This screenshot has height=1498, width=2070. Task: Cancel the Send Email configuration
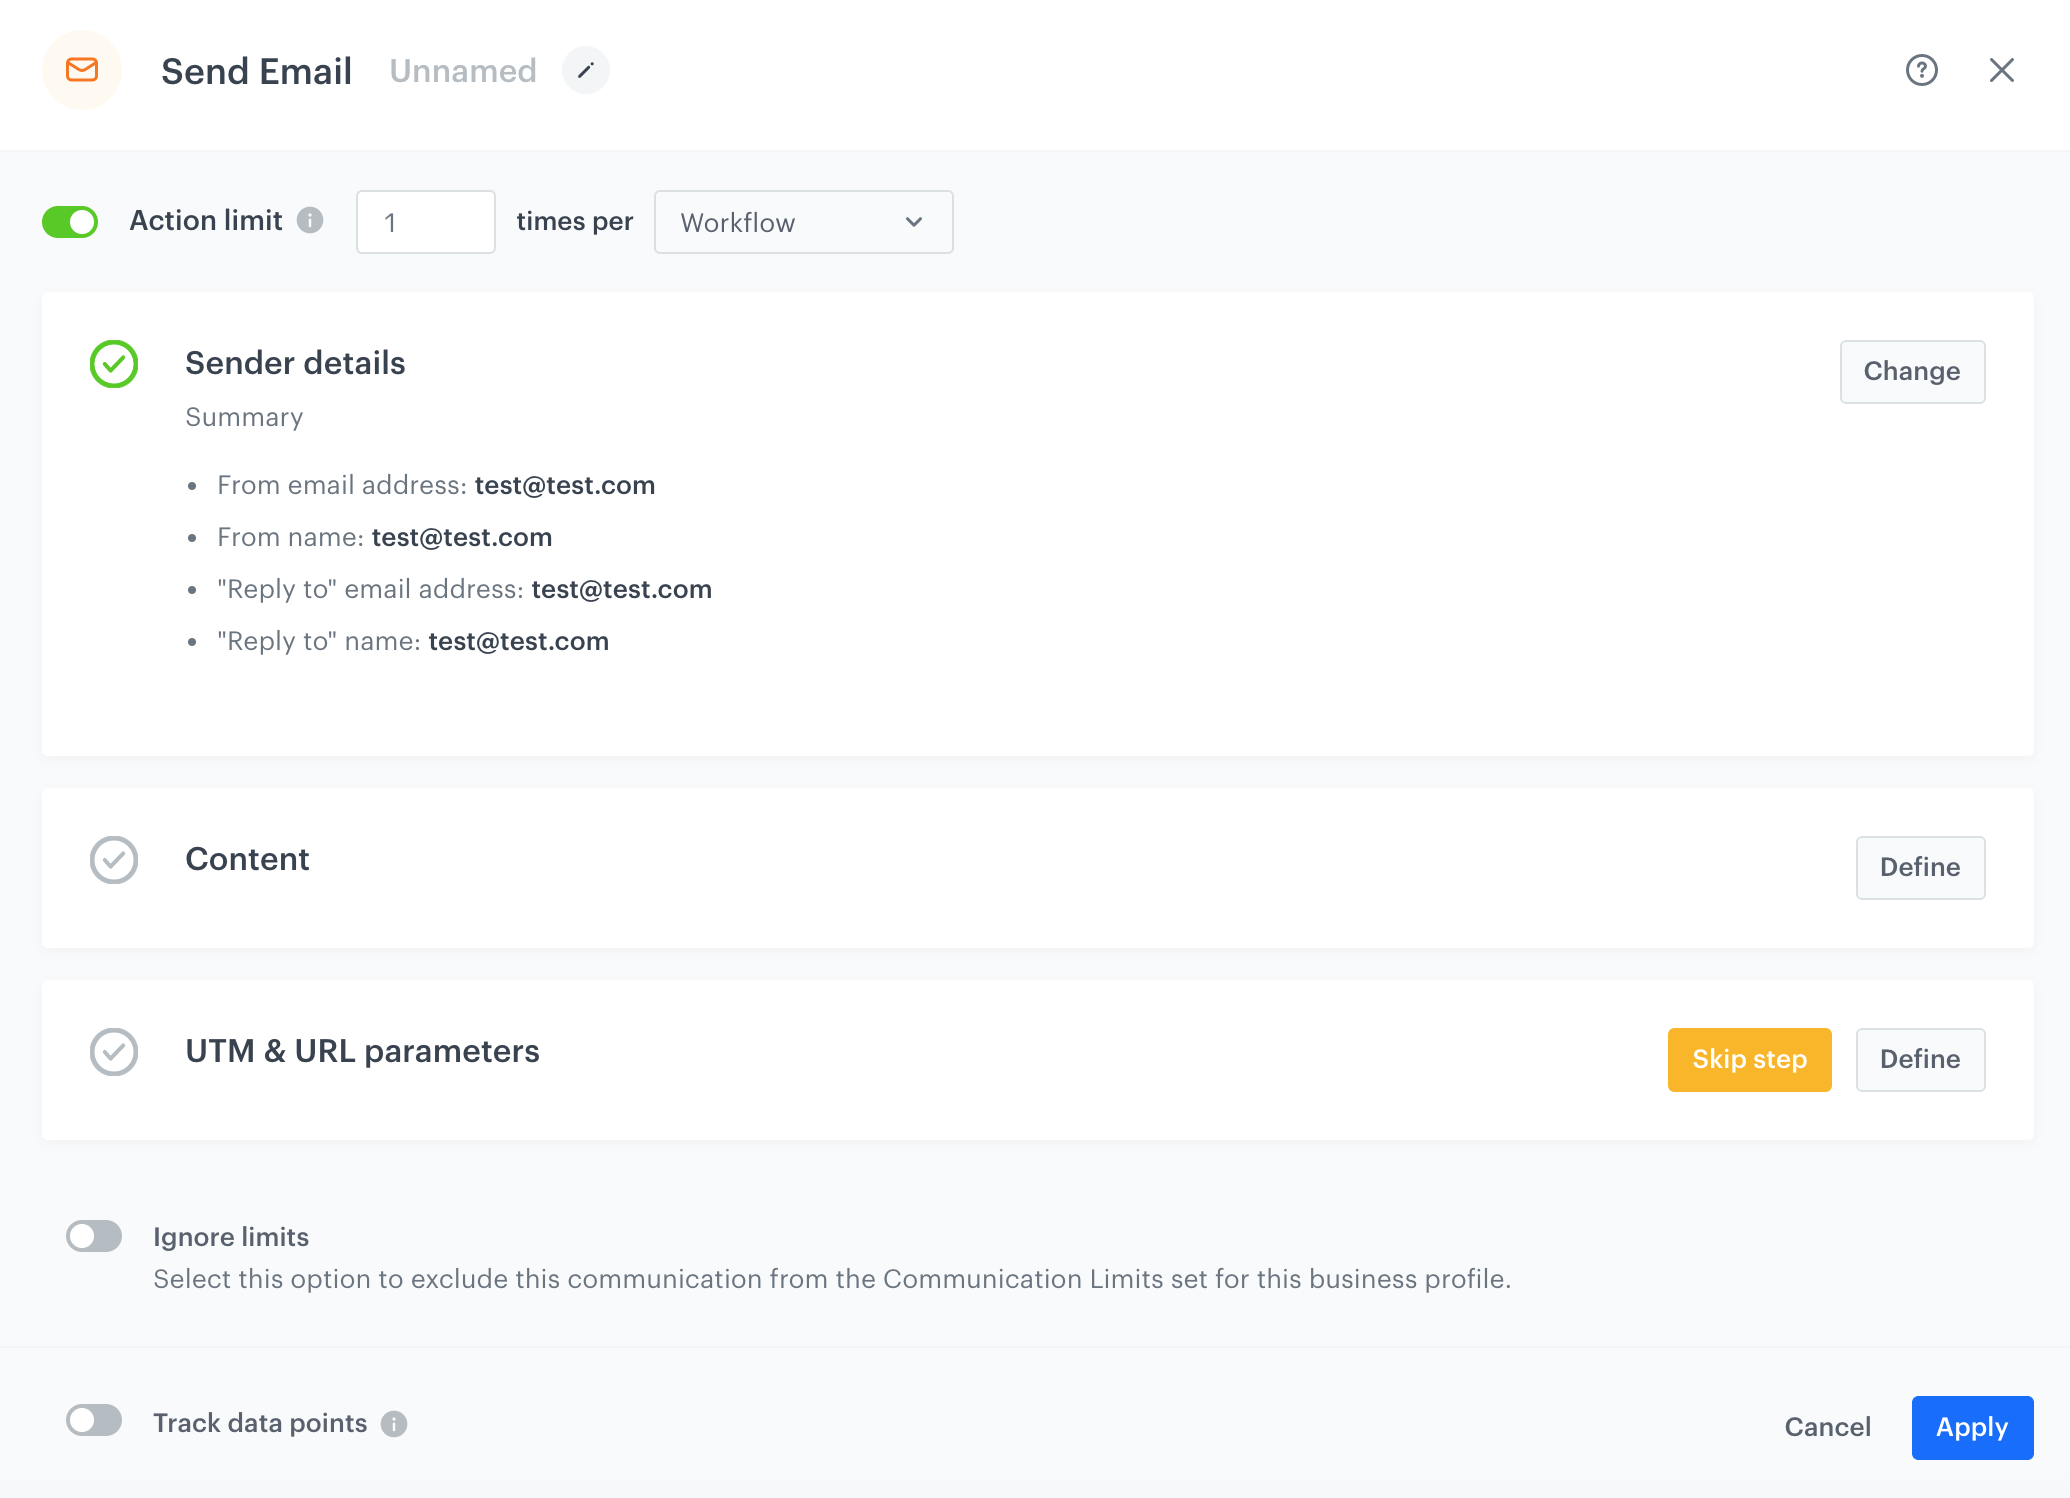[x=1826, y=1427]
